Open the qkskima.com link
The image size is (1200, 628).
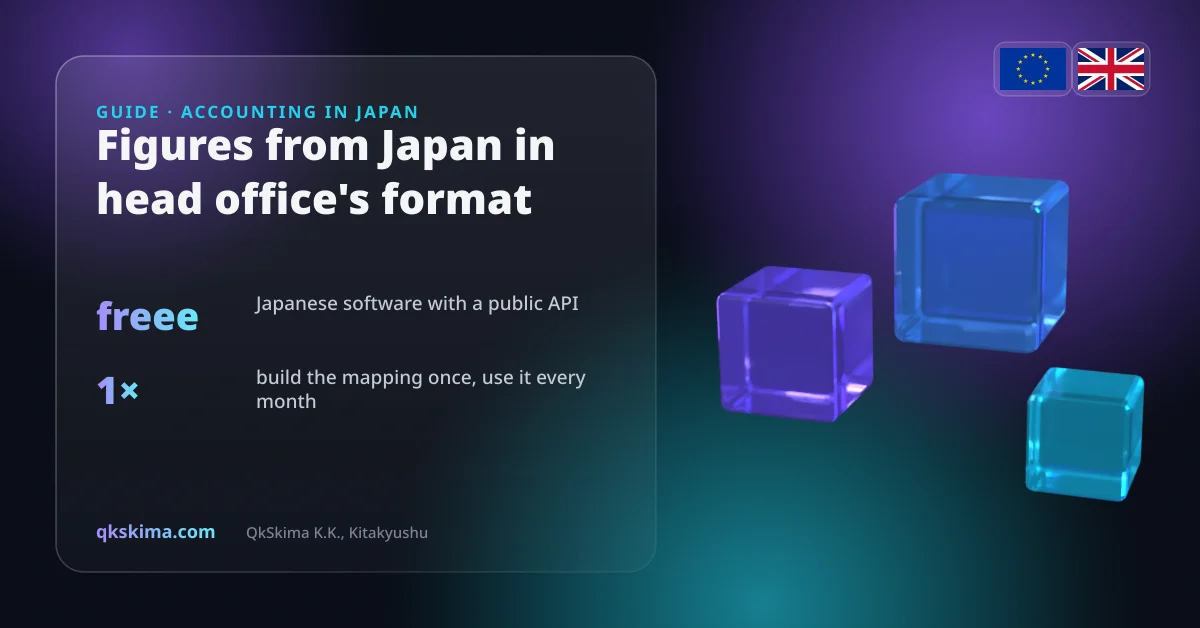155,532
